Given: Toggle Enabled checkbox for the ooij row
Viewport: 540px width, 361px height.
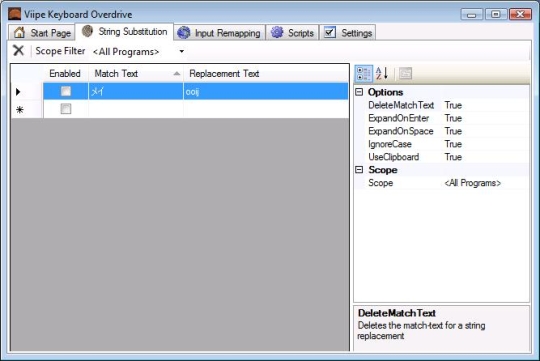Looking at the screenshot, I should (66, 91).
